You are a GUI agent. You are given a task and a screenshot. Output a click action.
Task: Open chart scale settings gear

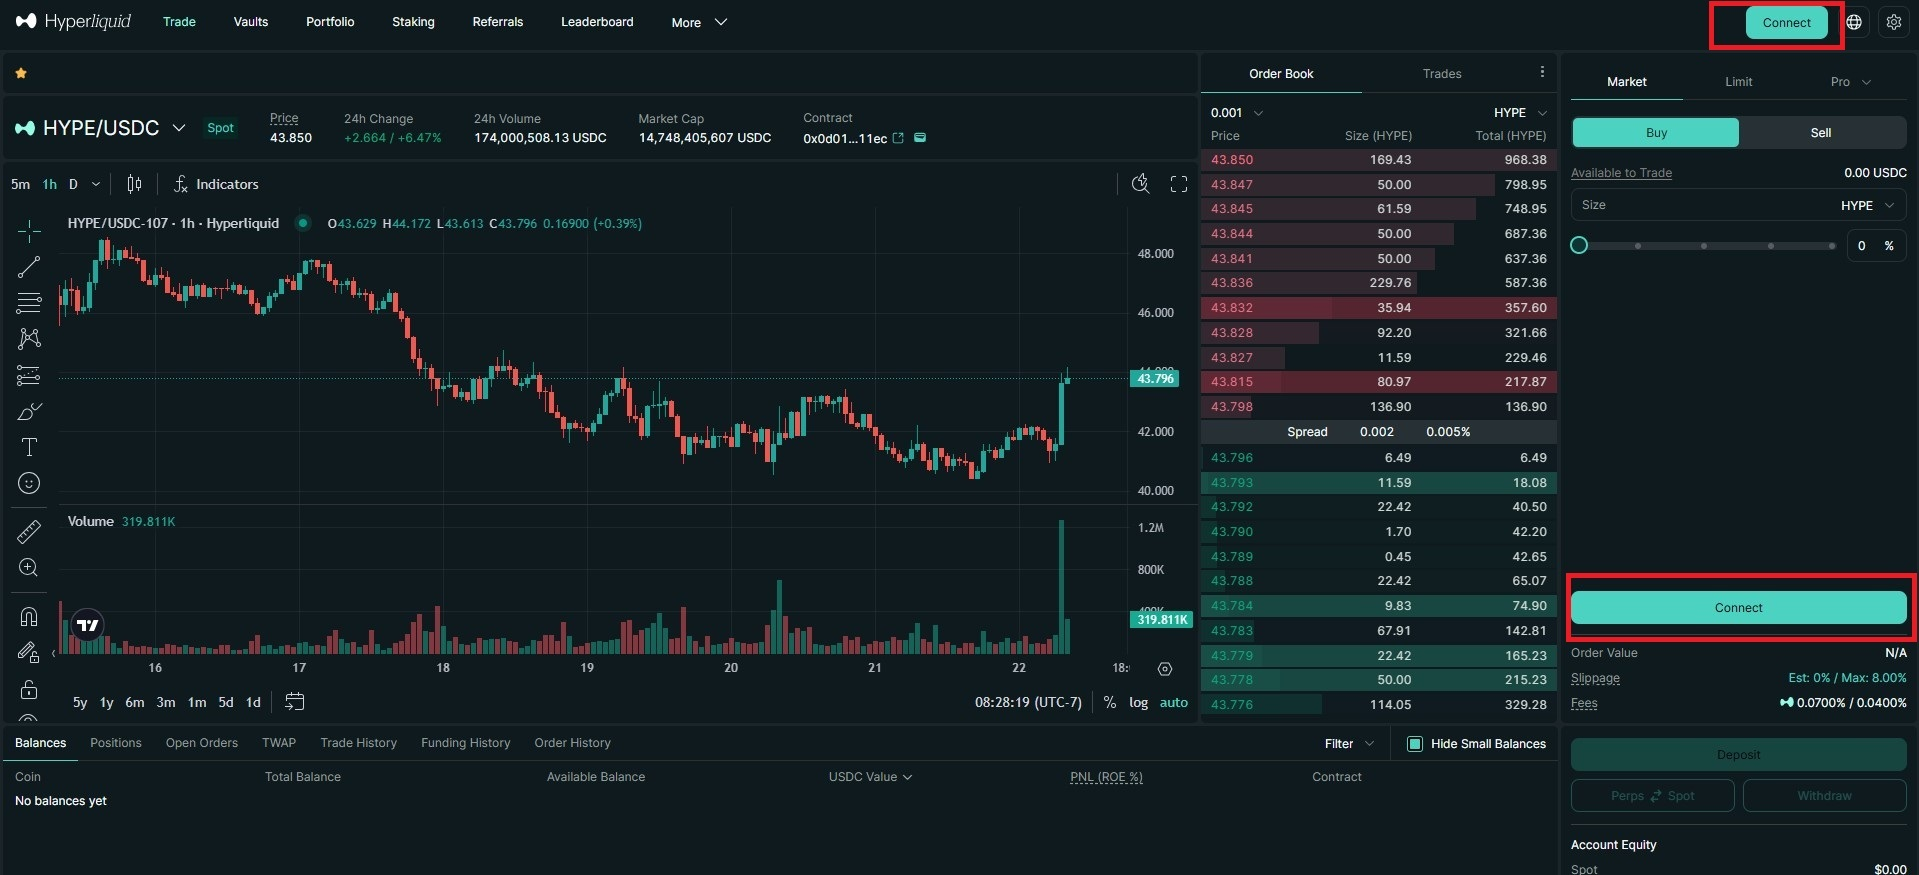point(1165,668)
